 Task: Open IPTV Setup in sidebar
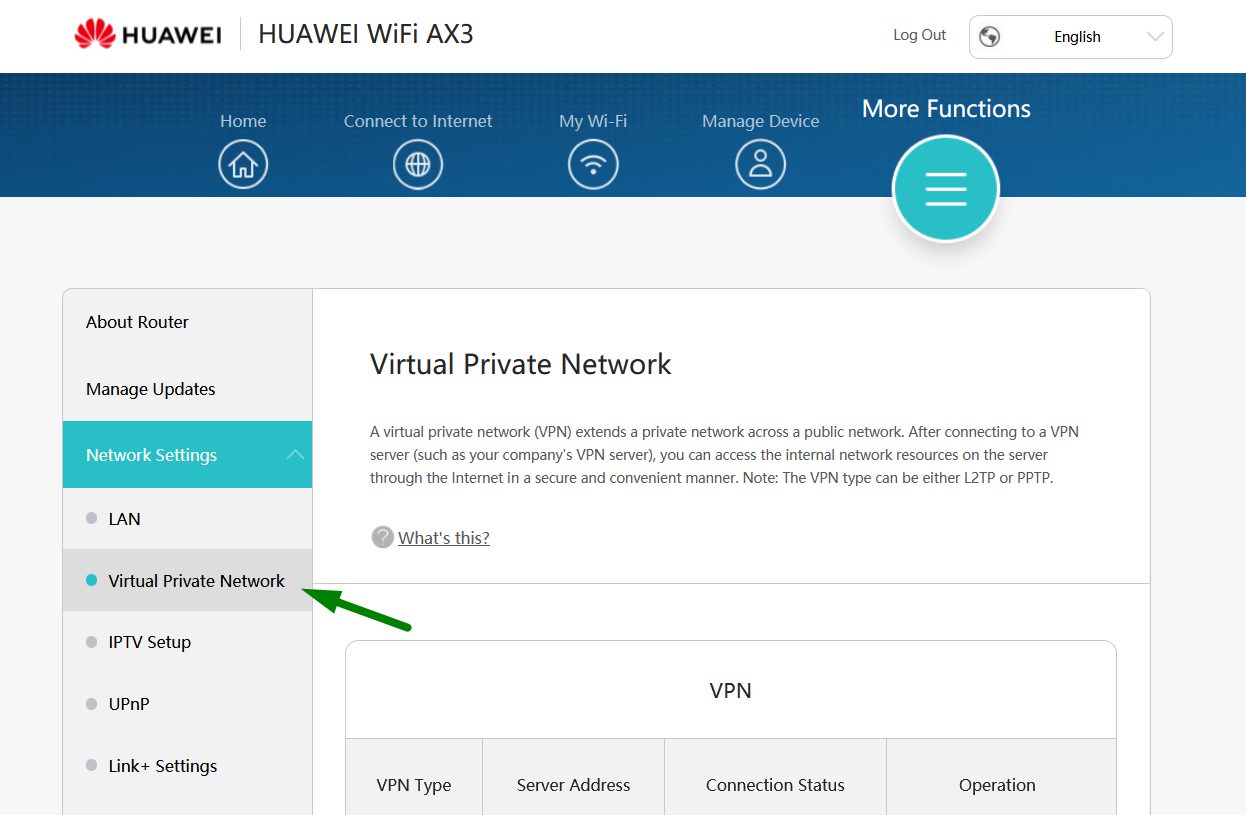(x=187, y=642)
